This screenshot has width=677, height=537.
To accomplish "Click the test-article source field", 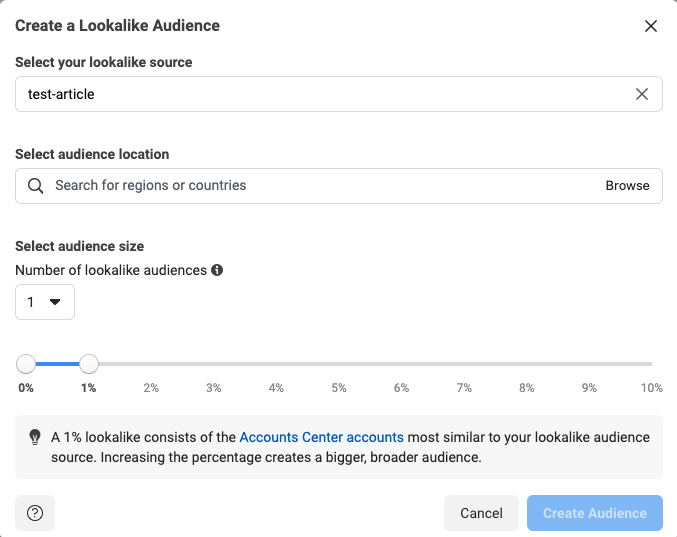I will click(339, 94).
